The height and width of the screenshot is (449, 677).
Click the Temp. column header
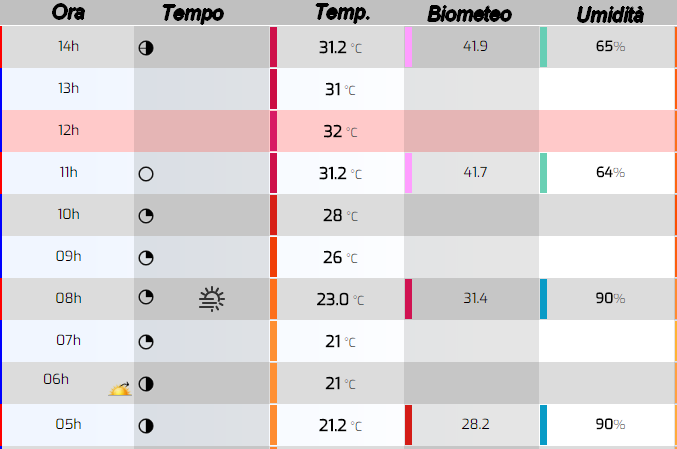[x=342, y=12]
